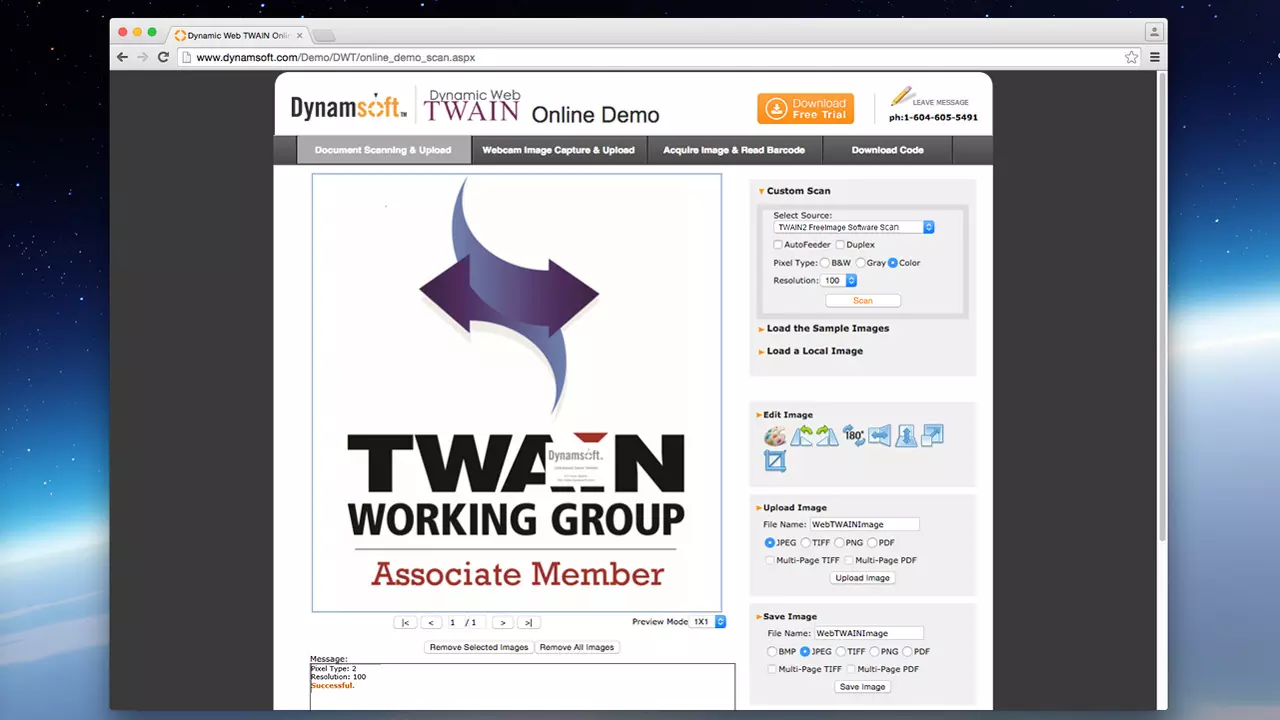Click the Download Free Trial button
1280x720 pixels.
(805, 109)
